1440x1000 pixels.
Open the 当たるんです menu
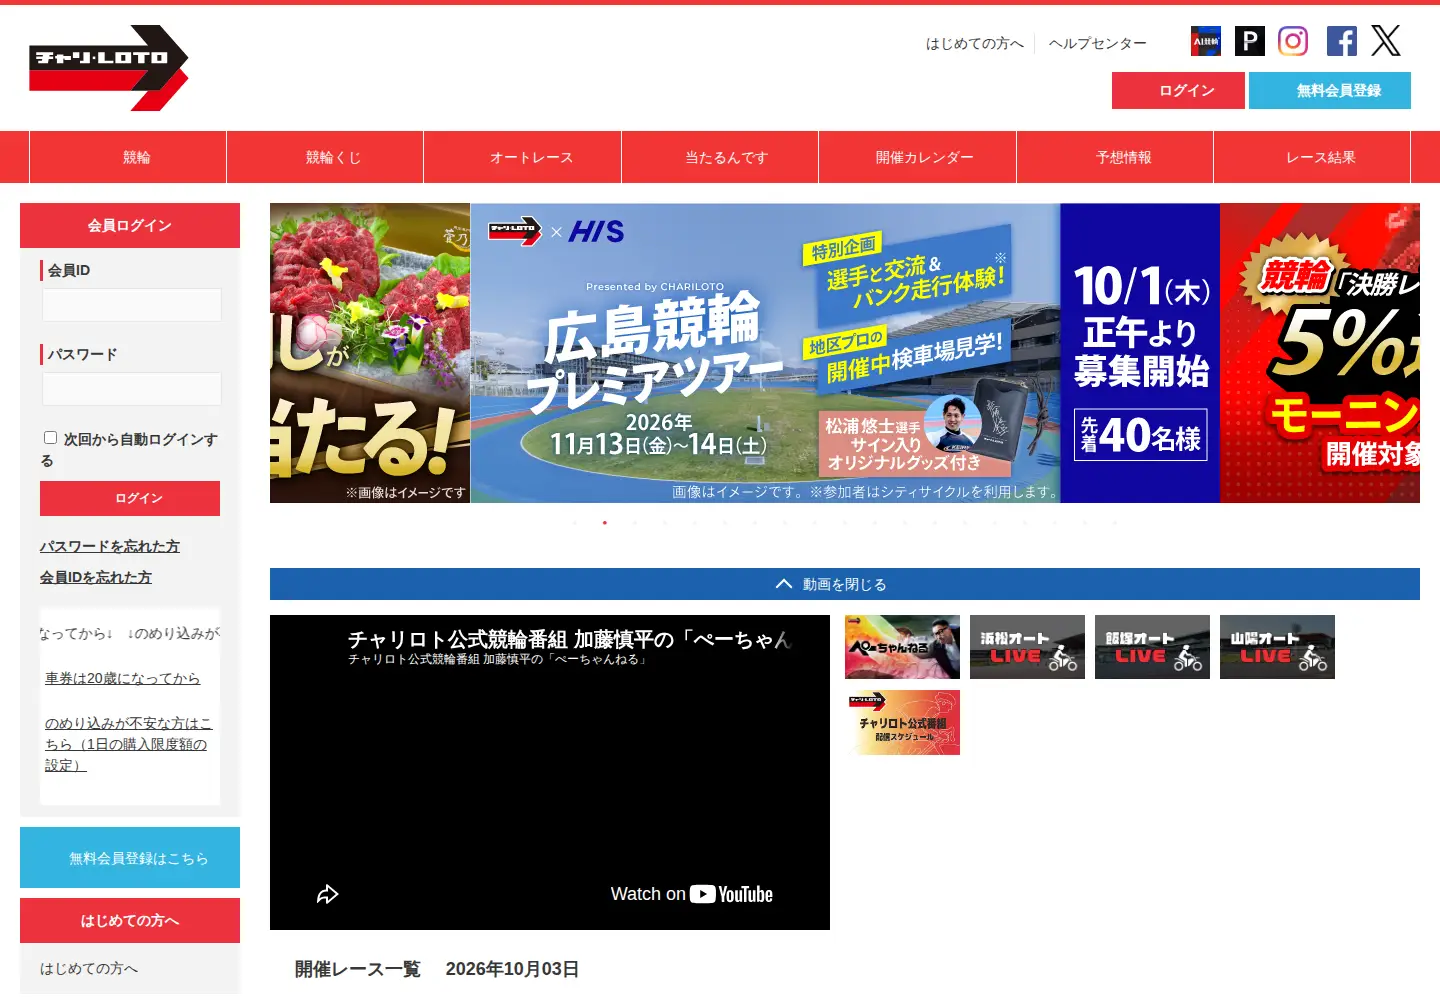tap(720, 157)
